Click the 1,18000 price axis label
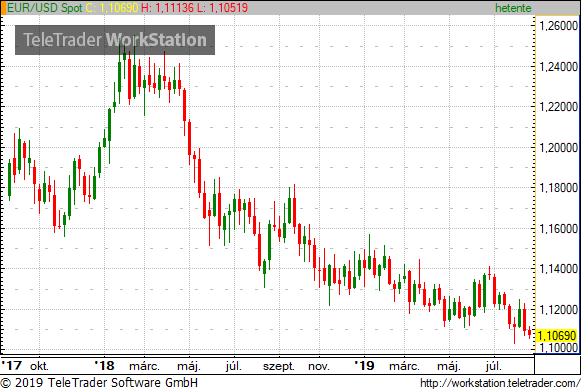 point(558,188)
